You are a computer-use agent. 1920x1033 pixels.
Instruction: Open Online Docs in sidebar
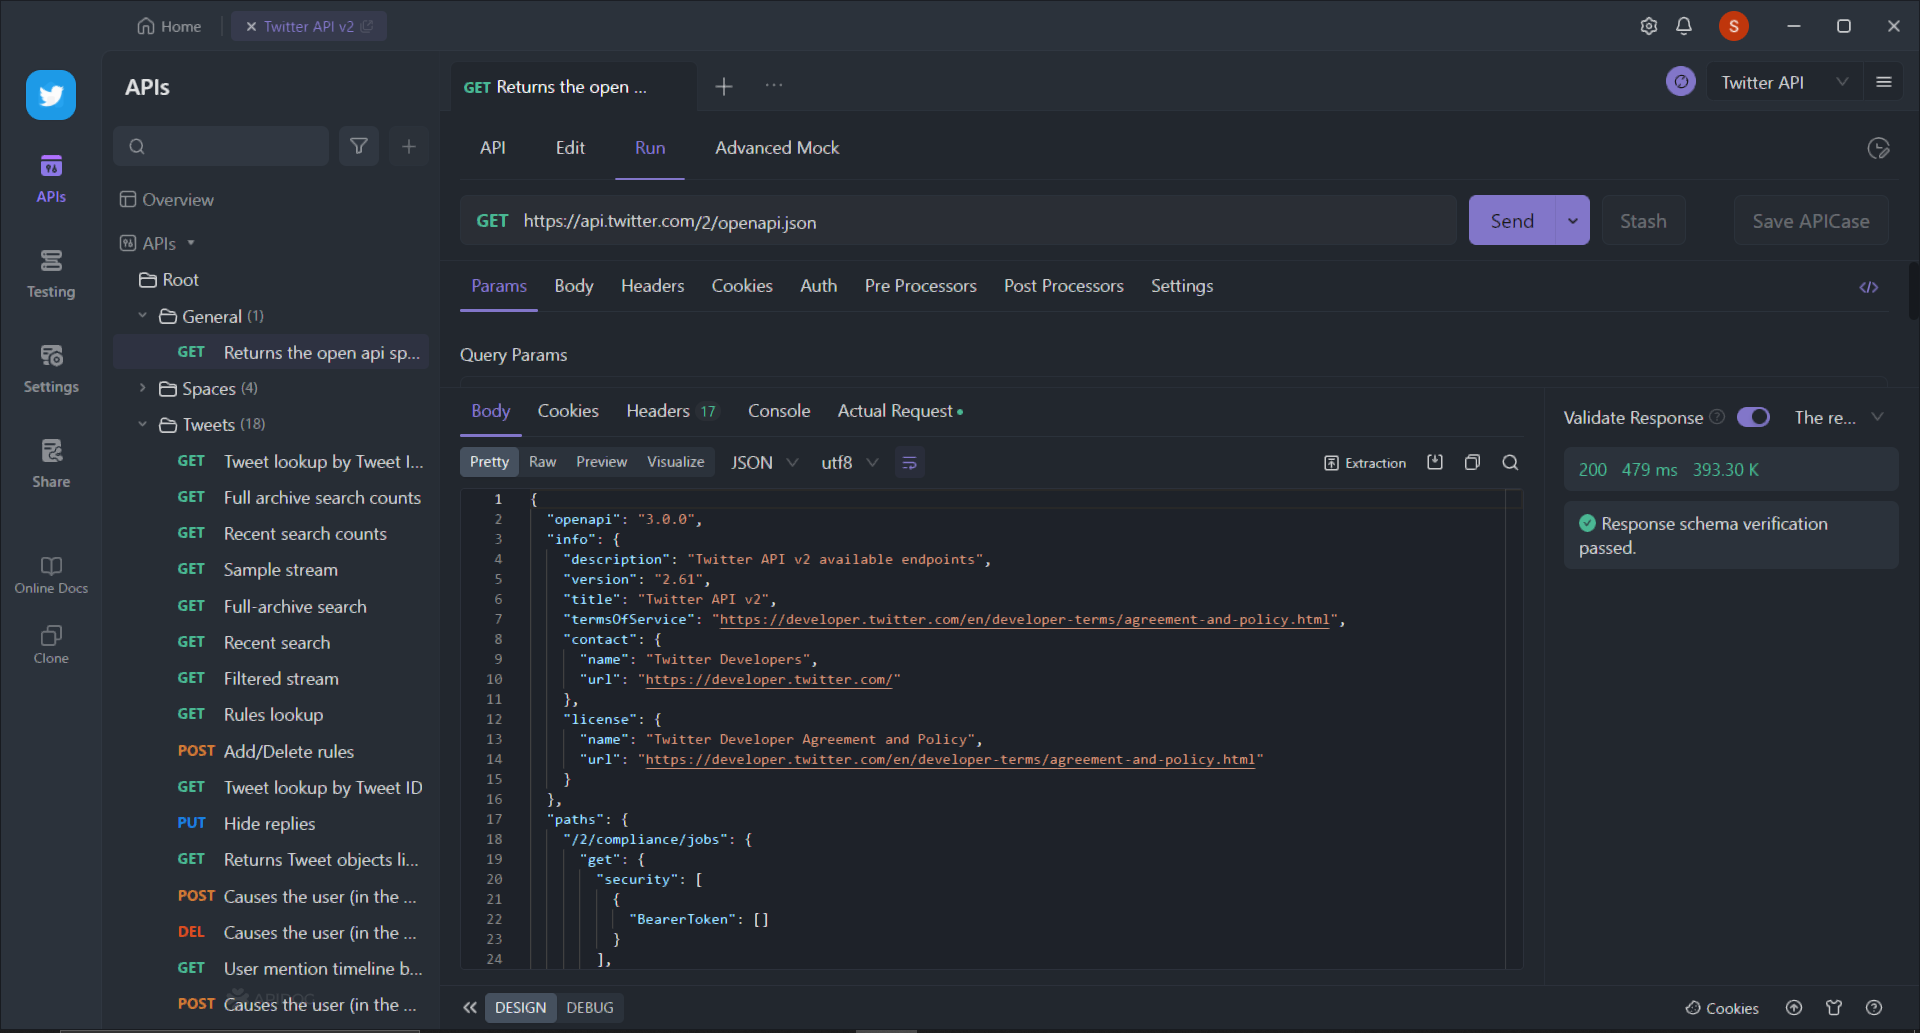(x=51, y=575)
